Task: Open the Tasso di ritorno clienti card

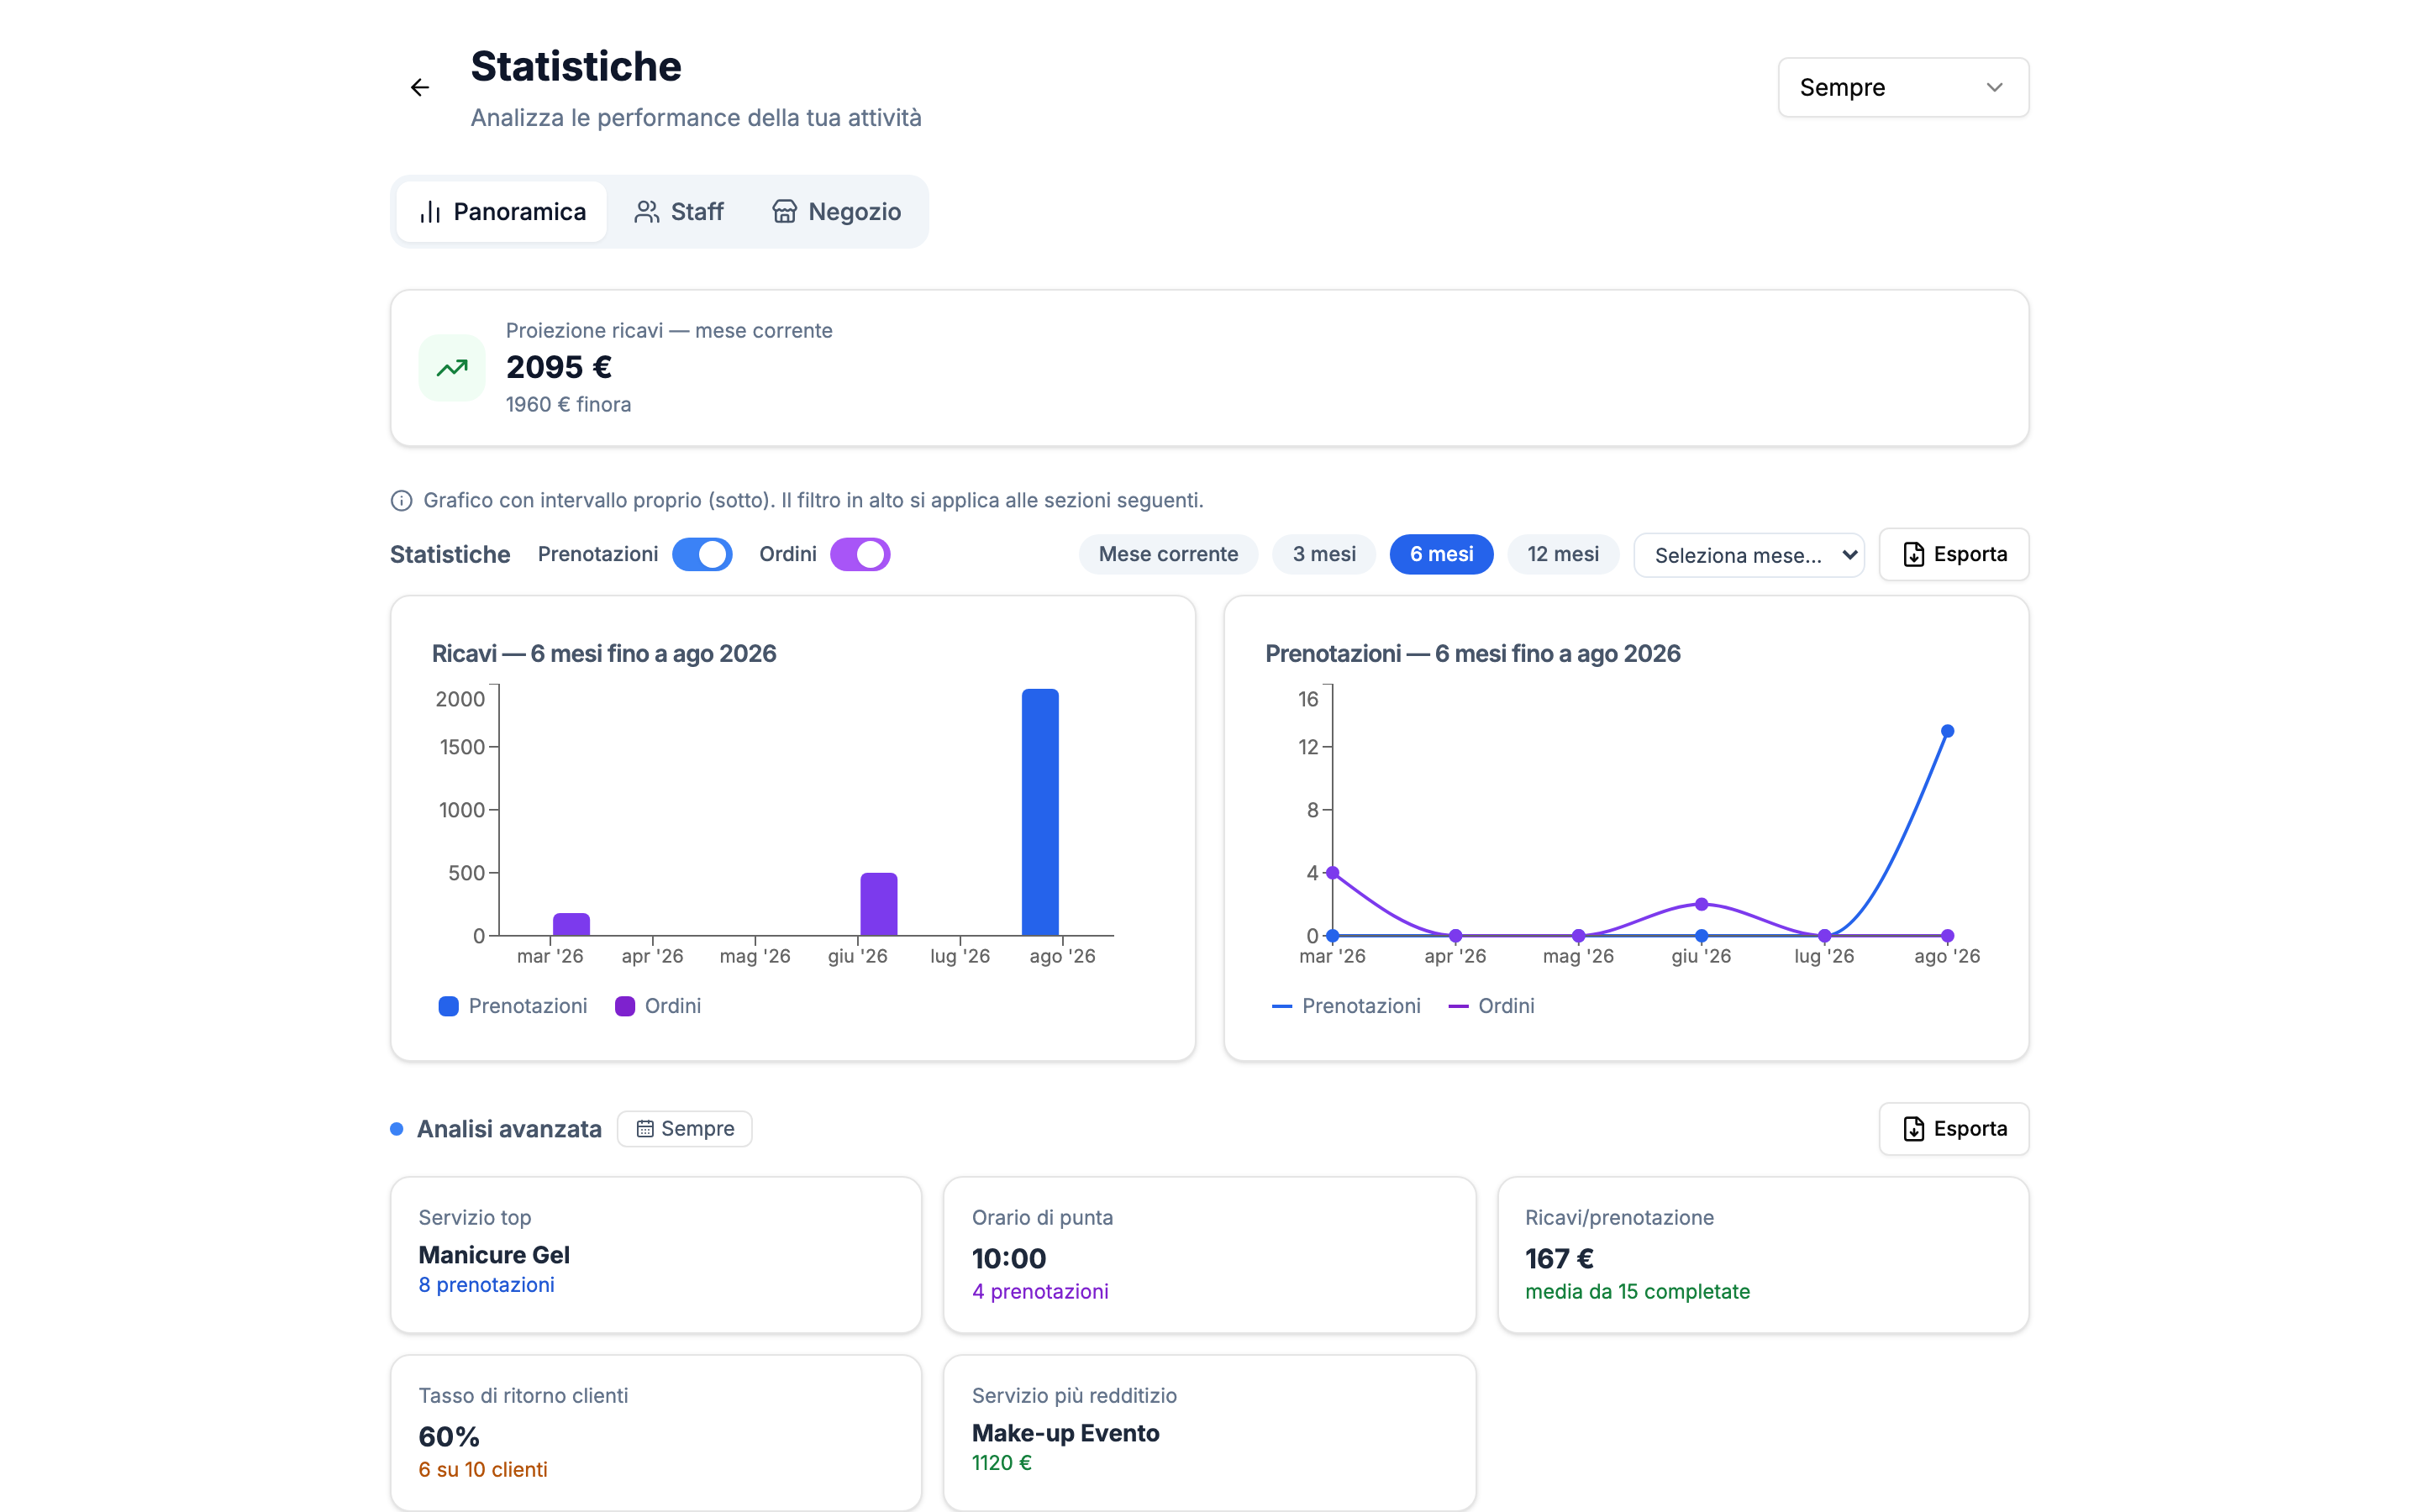Action: 656,1432
